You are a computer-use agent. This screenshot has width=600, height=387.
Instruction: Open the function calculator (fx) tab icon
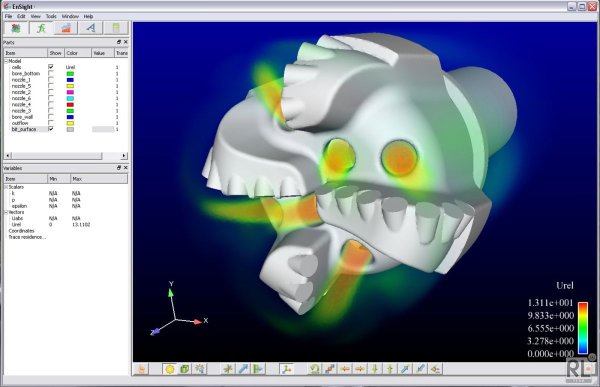41,28
